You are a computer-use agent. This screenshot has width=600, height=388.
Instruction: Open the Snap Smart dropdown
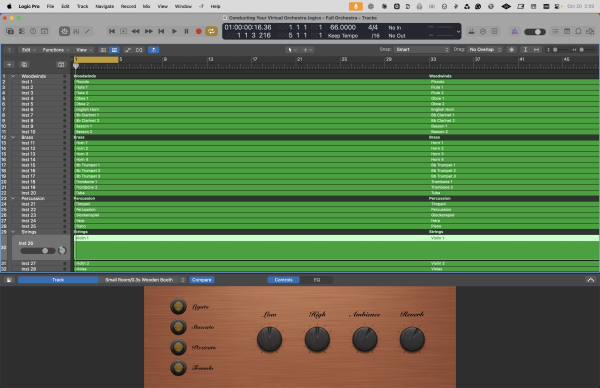[422, 49]
